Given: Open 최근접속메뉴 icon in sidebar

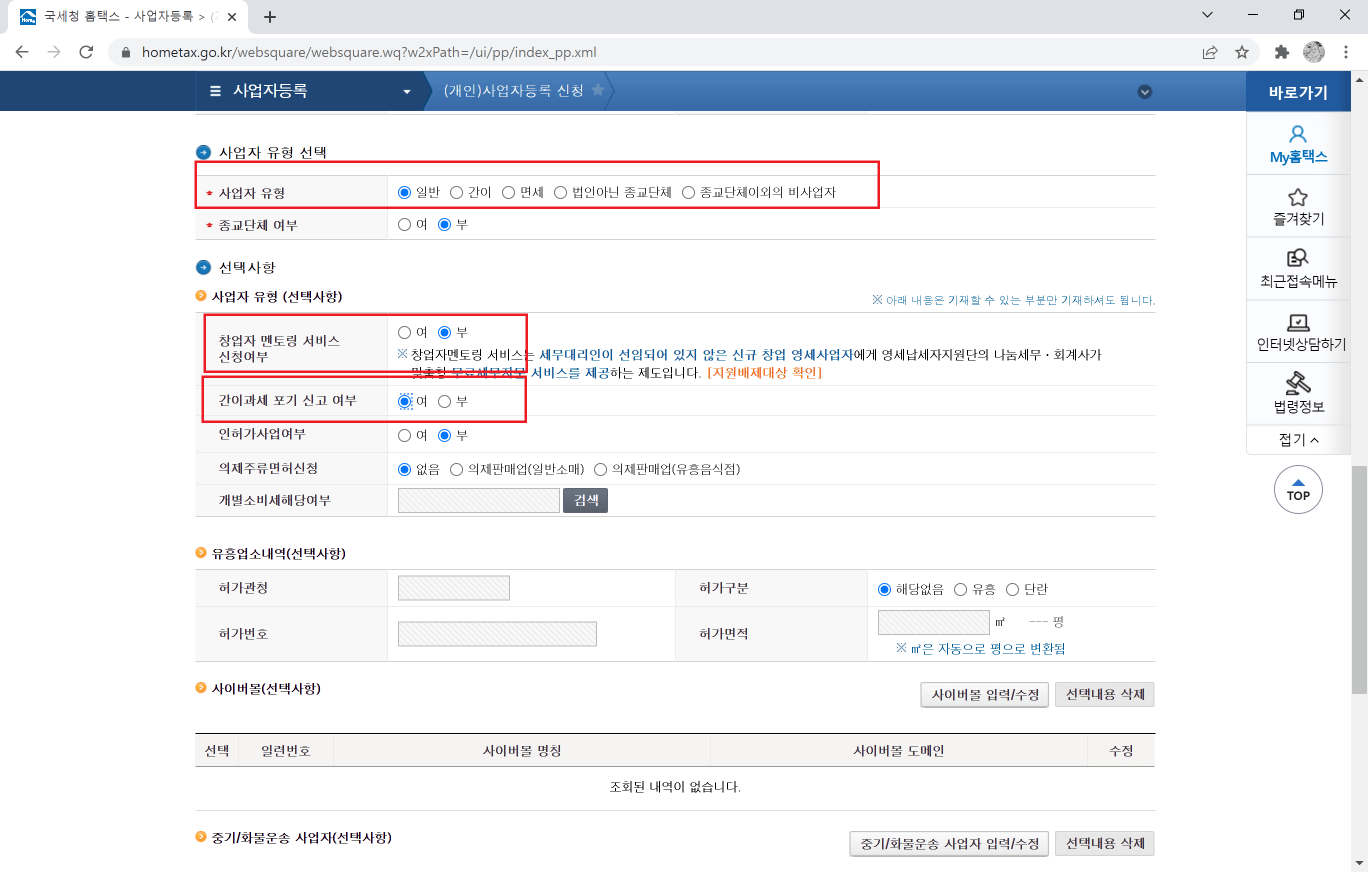Looking at the screenshot, I should point(1298,259).
